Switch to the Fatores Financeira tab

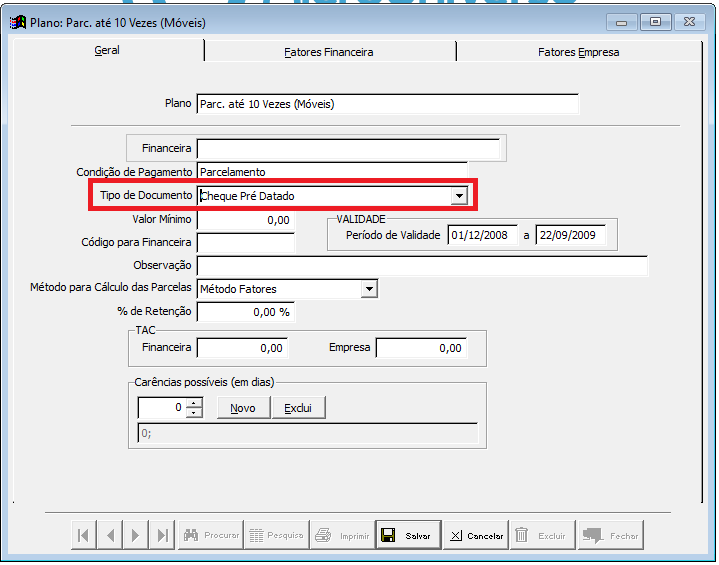pyautogui.click(x=329, y=52)
